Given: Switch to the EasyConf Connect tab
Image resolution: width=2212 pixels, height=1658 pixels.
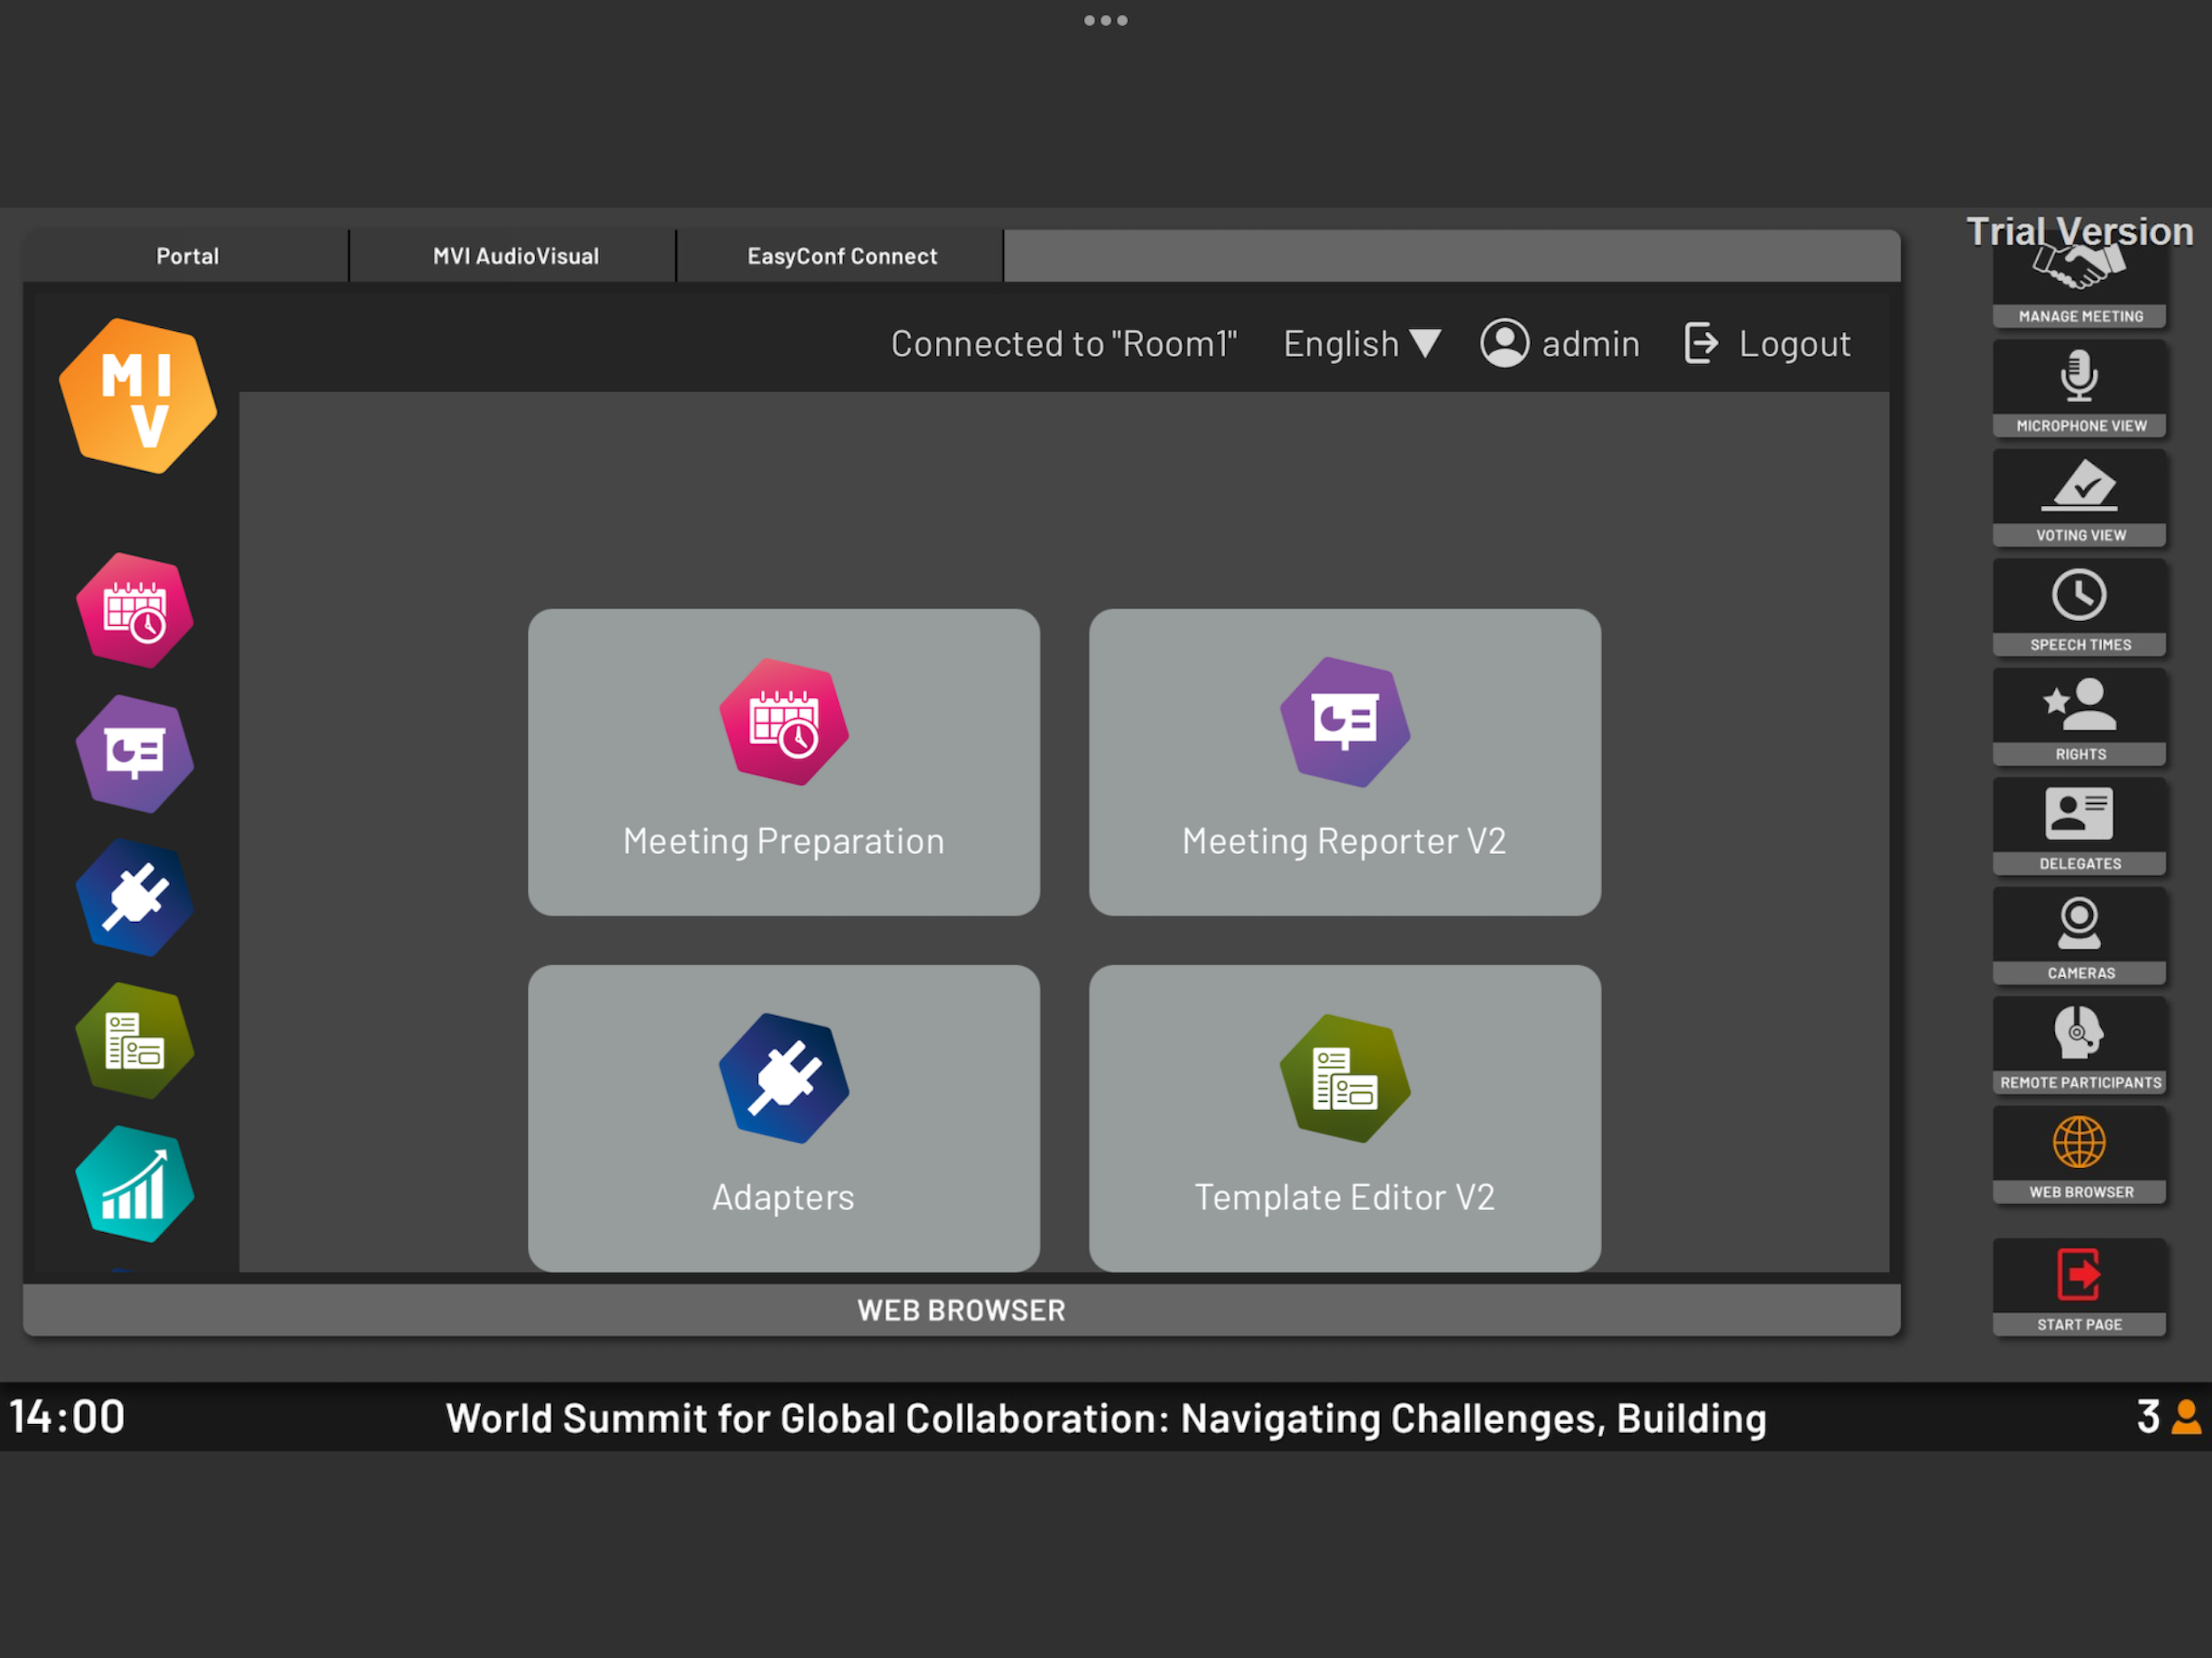Looking at the screenshot, I should pyautogui.click(x=842, y=256).
